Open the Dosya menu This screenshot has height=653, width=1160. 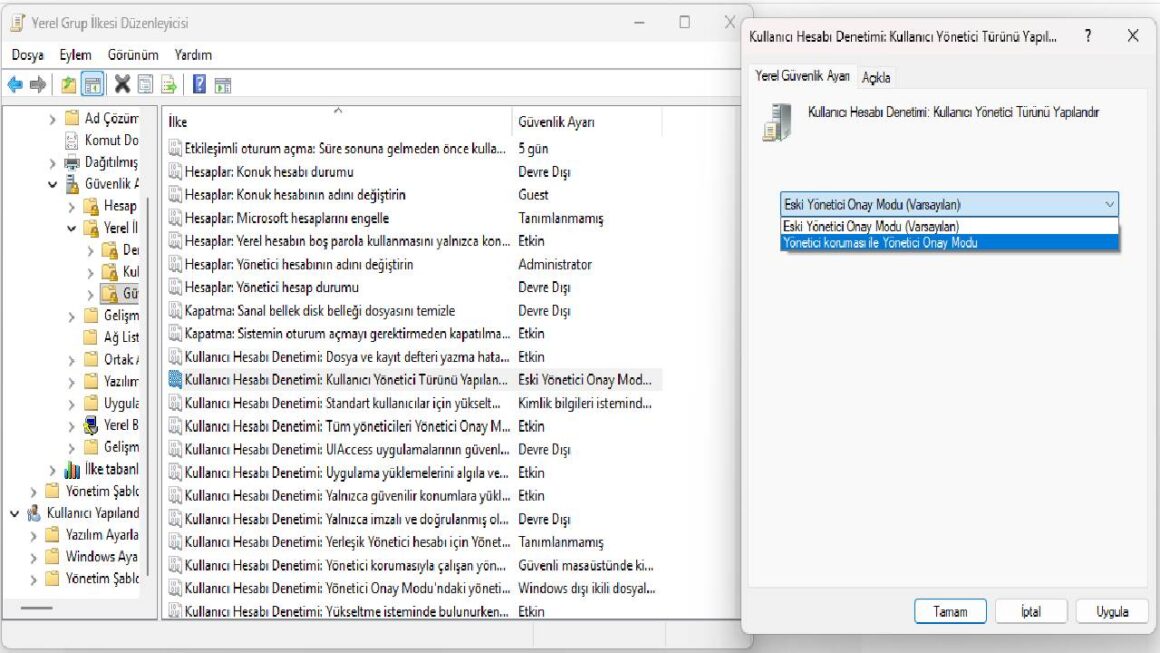pyautogui.click(x=27, y=55)
